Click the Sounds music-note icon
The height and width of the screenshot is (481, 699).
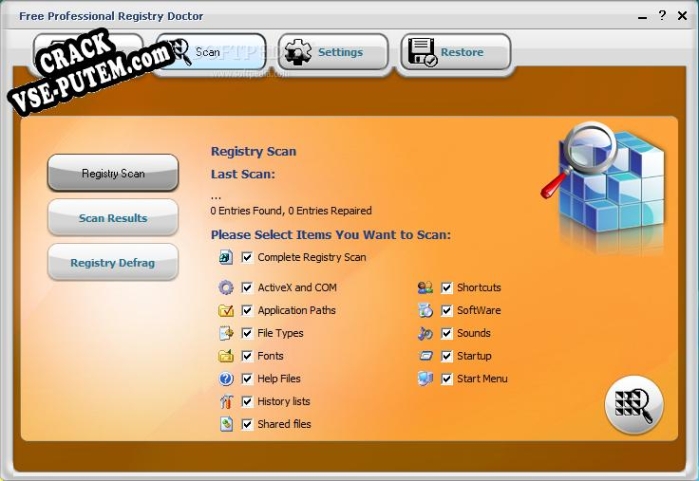tap(425, 333)
